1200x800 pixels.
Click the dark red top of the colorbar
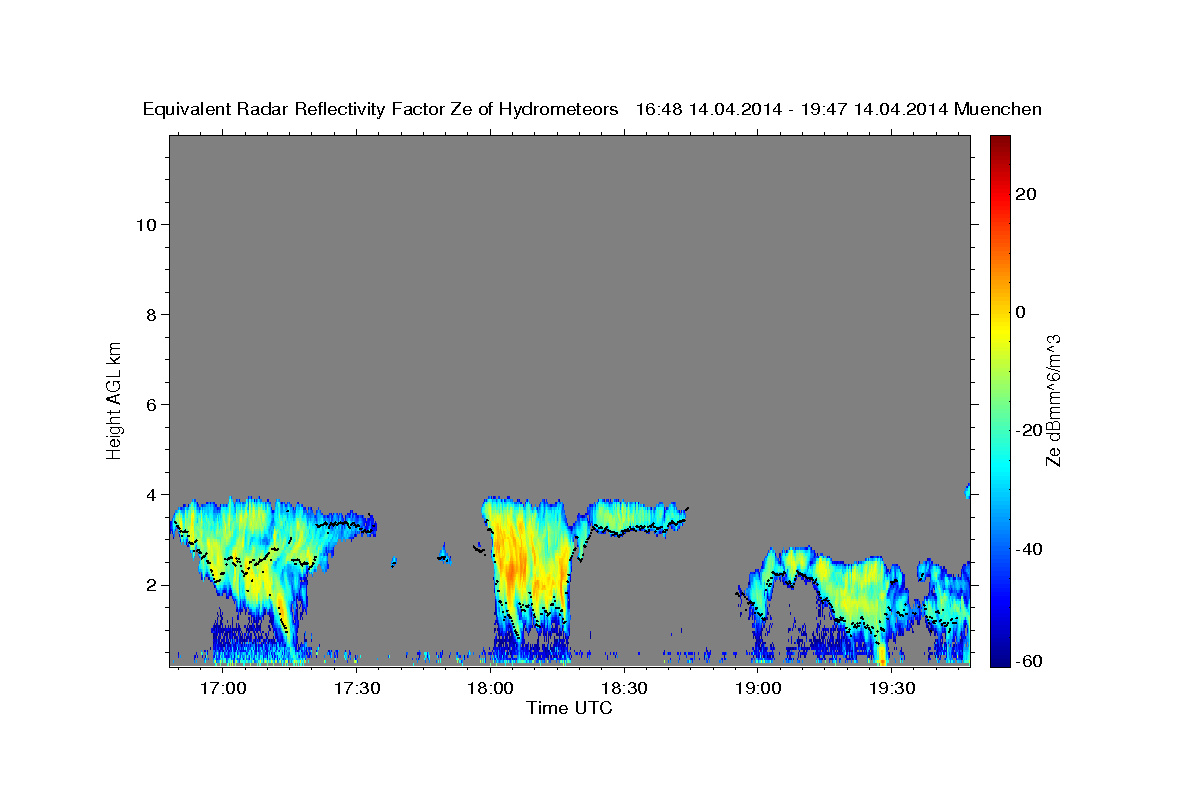(x=999, y=142)
